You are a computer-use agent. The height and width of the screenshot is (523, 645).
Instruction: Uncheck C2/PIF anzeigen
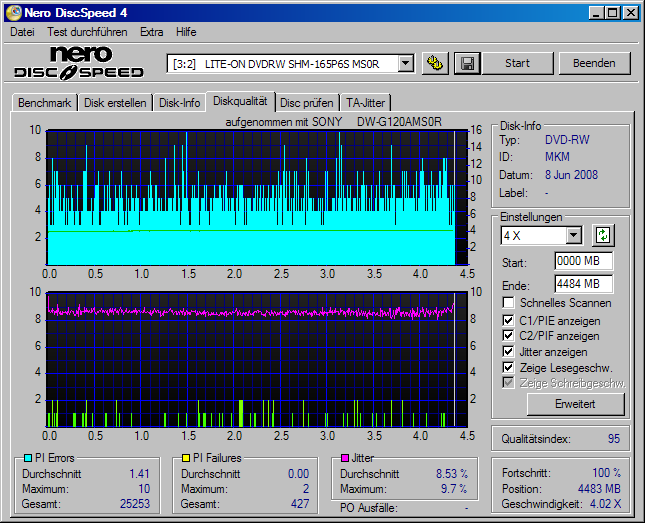click(508, 336)
